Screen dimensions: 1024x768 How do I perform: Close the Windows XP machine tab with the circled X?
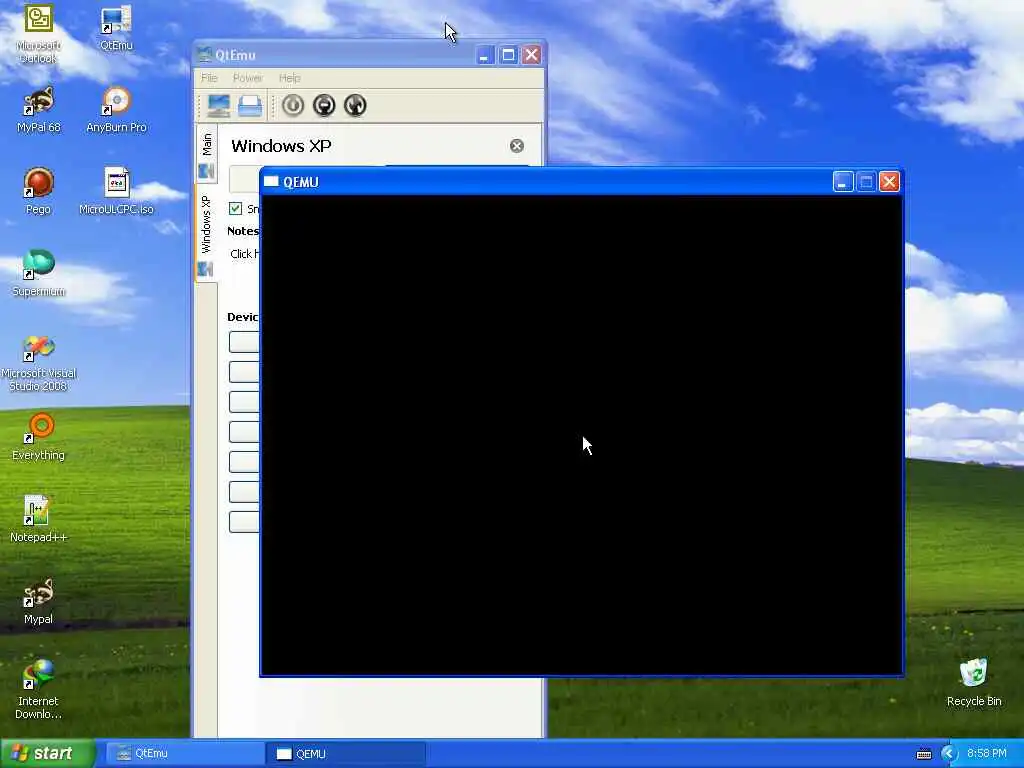517,146
